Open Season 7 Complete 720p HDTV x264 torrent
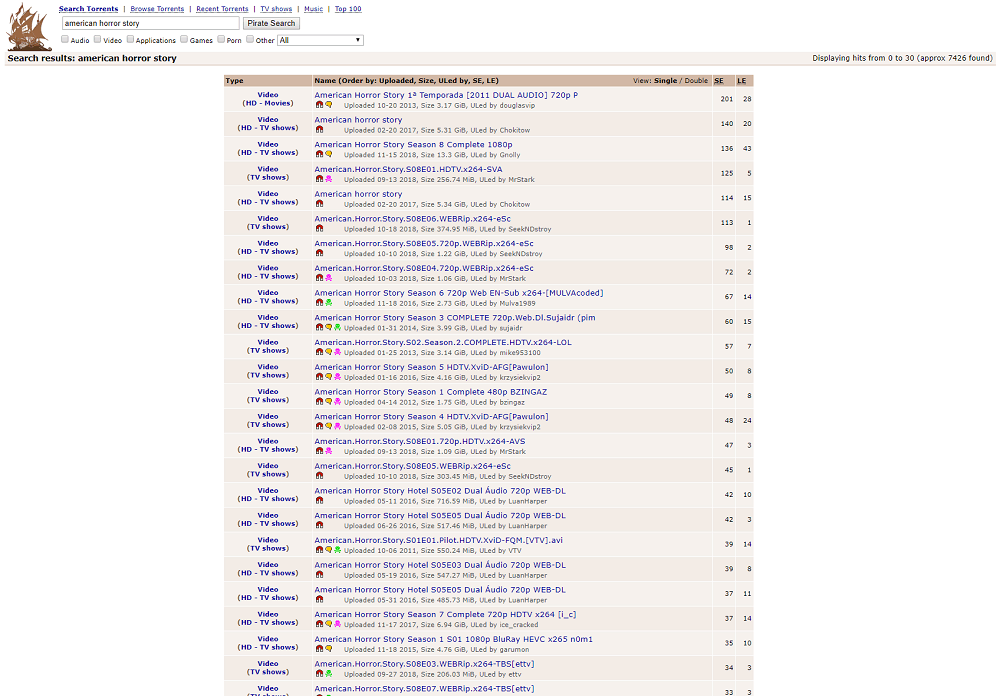The height and width of the screenshot is (696, 1000). [445, 614]
